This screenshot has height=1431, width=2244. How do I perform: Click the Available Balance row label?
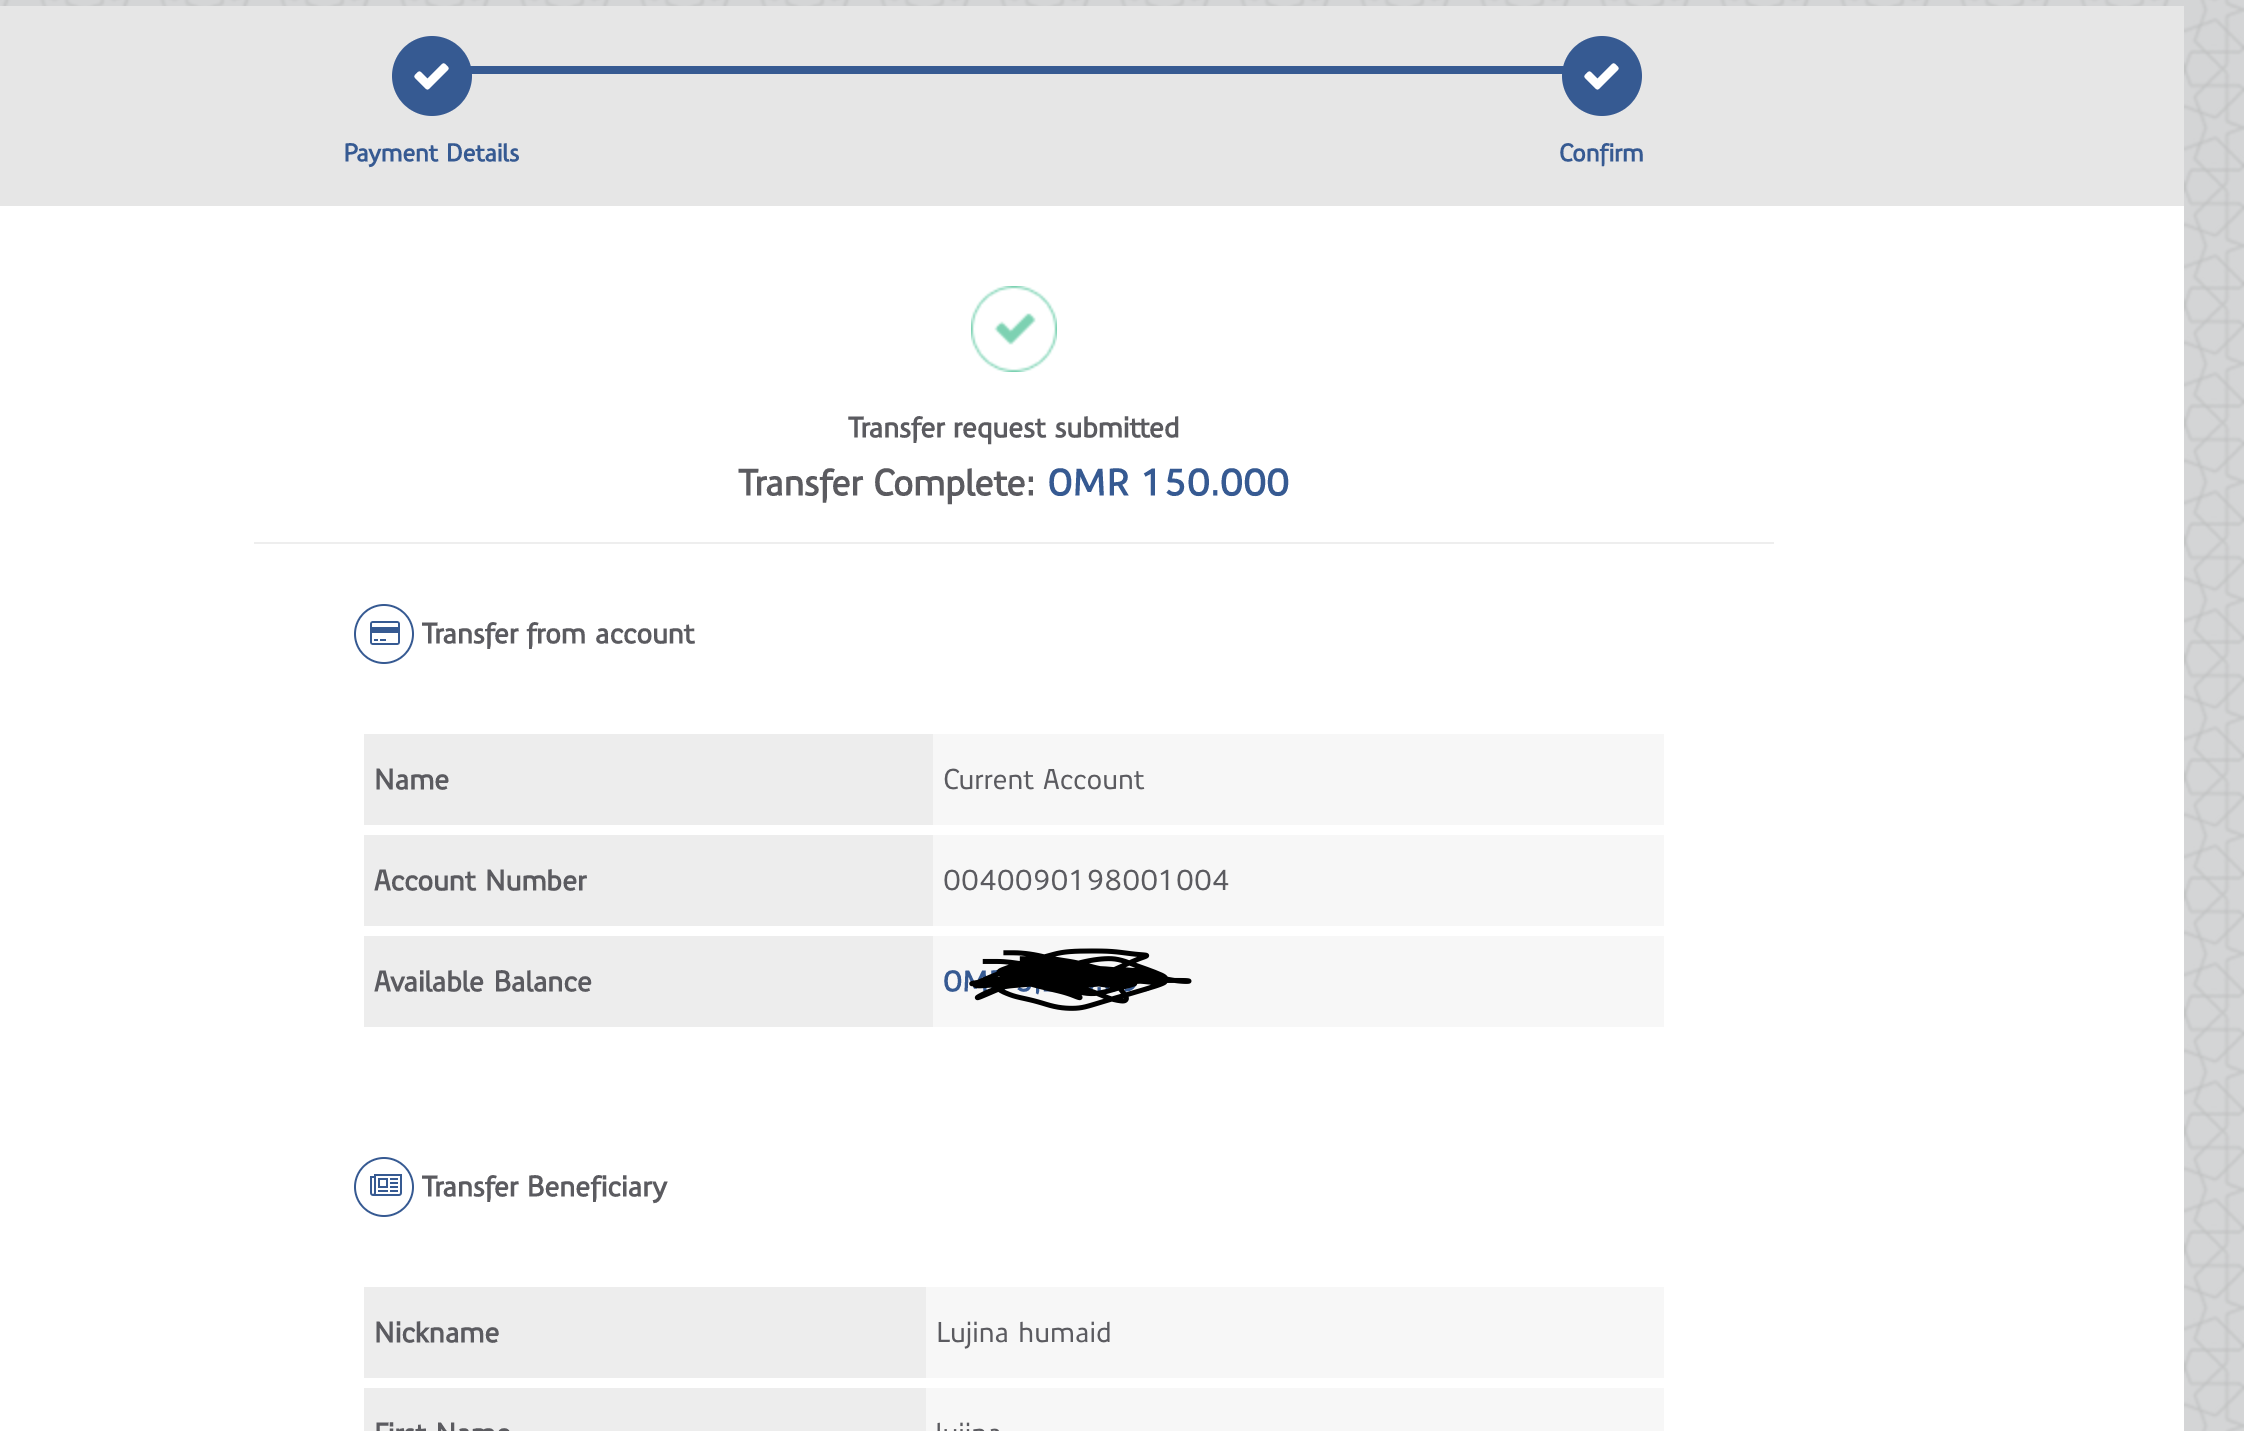coord(483,982)
